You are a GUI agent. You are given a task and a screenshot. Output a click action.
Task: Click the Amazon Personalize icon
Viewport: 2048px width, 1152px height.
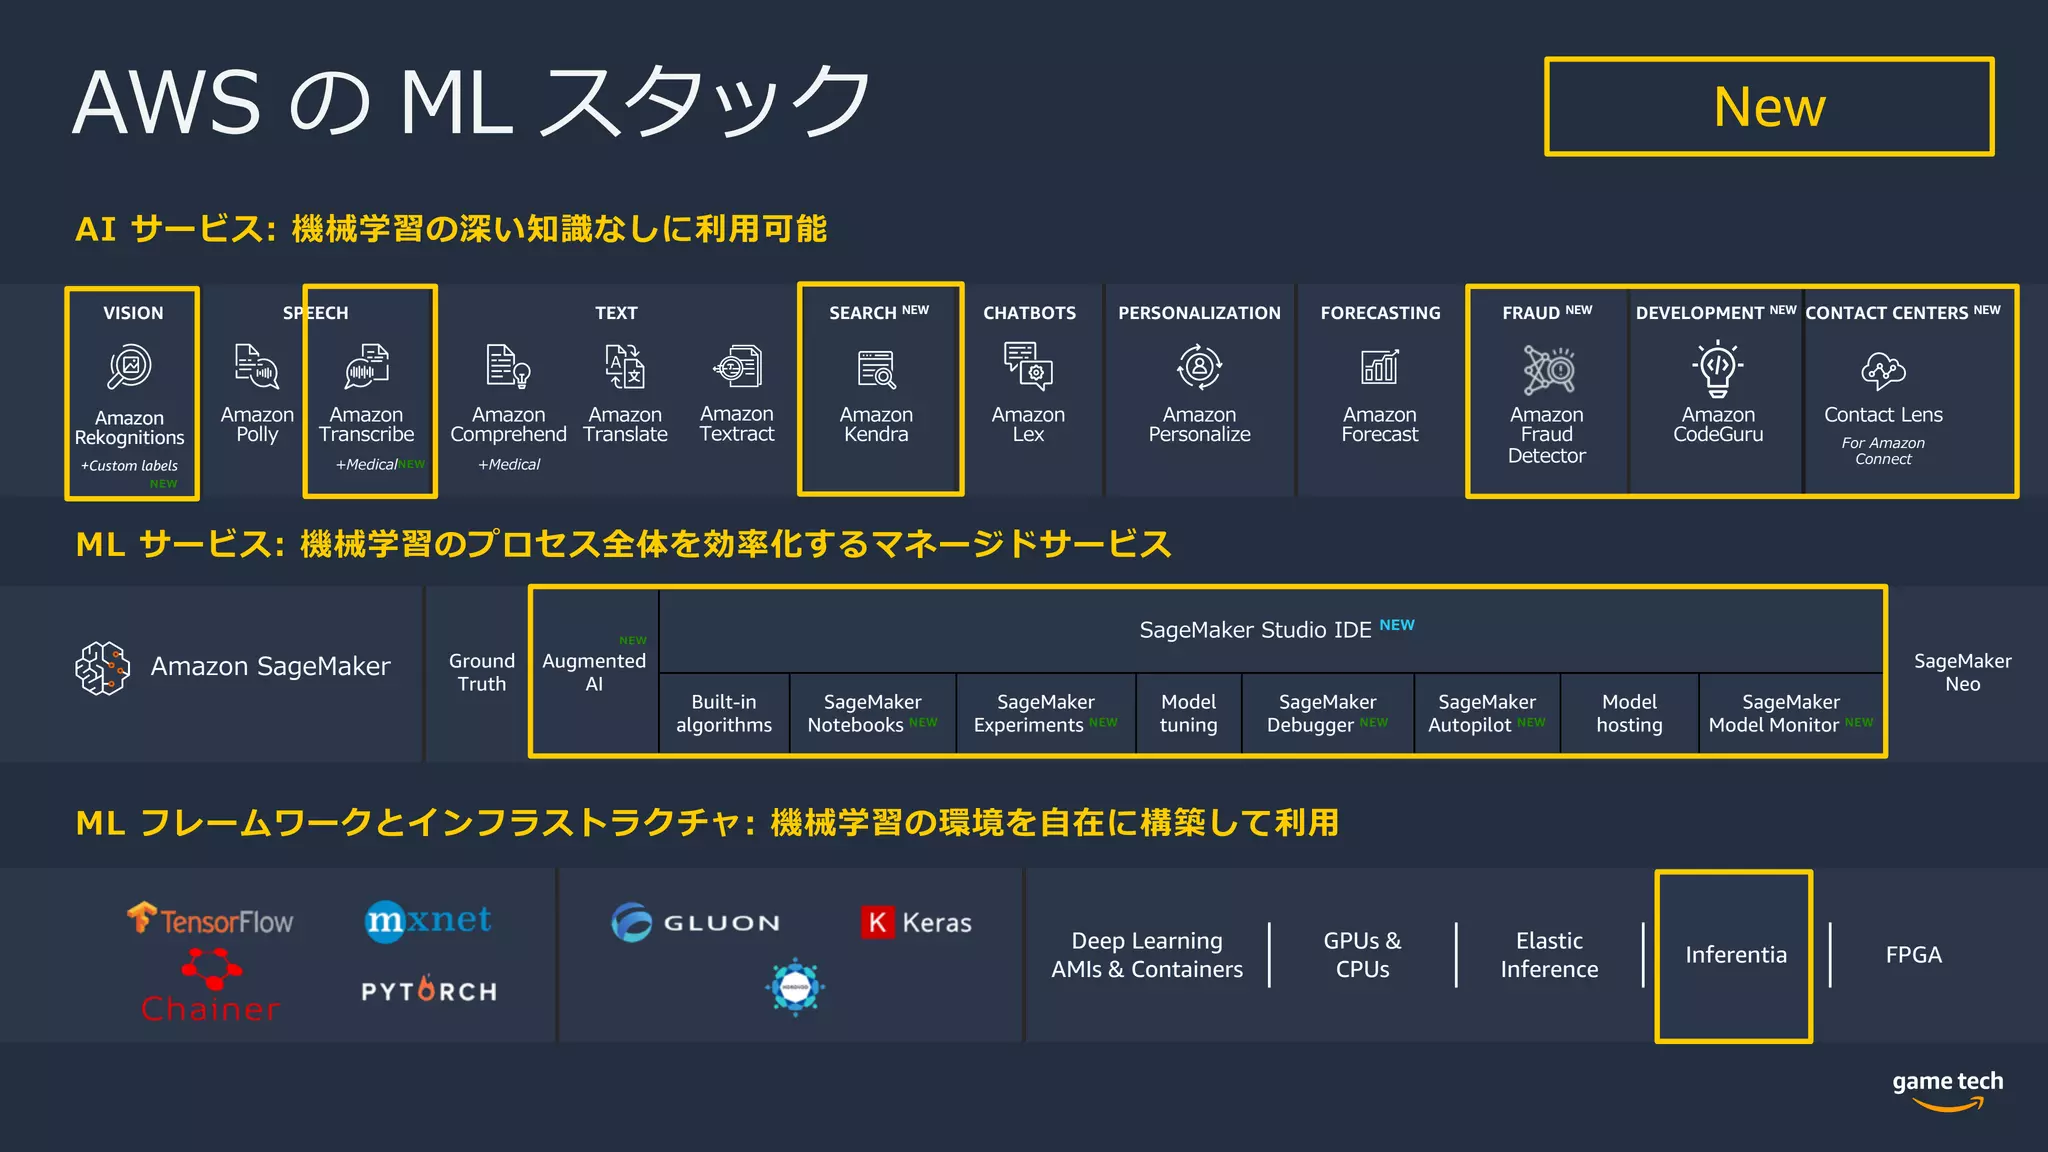tap(1199, 367)
